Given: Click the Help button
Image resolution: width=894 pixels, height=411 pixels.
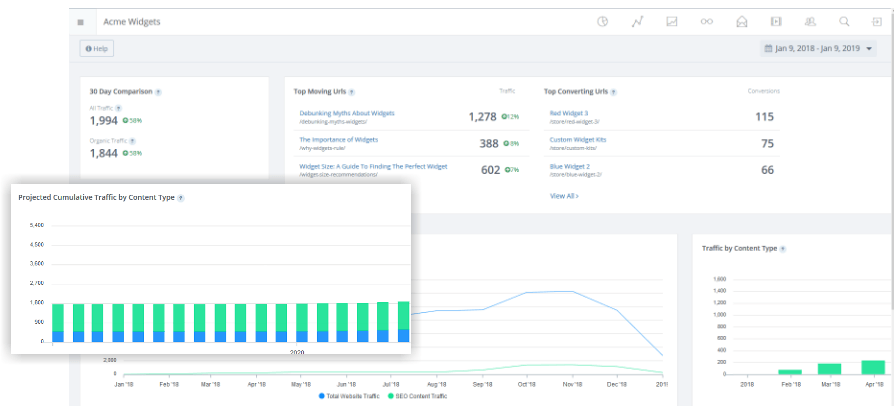Looking at the screenshot, I should (97, 49).
